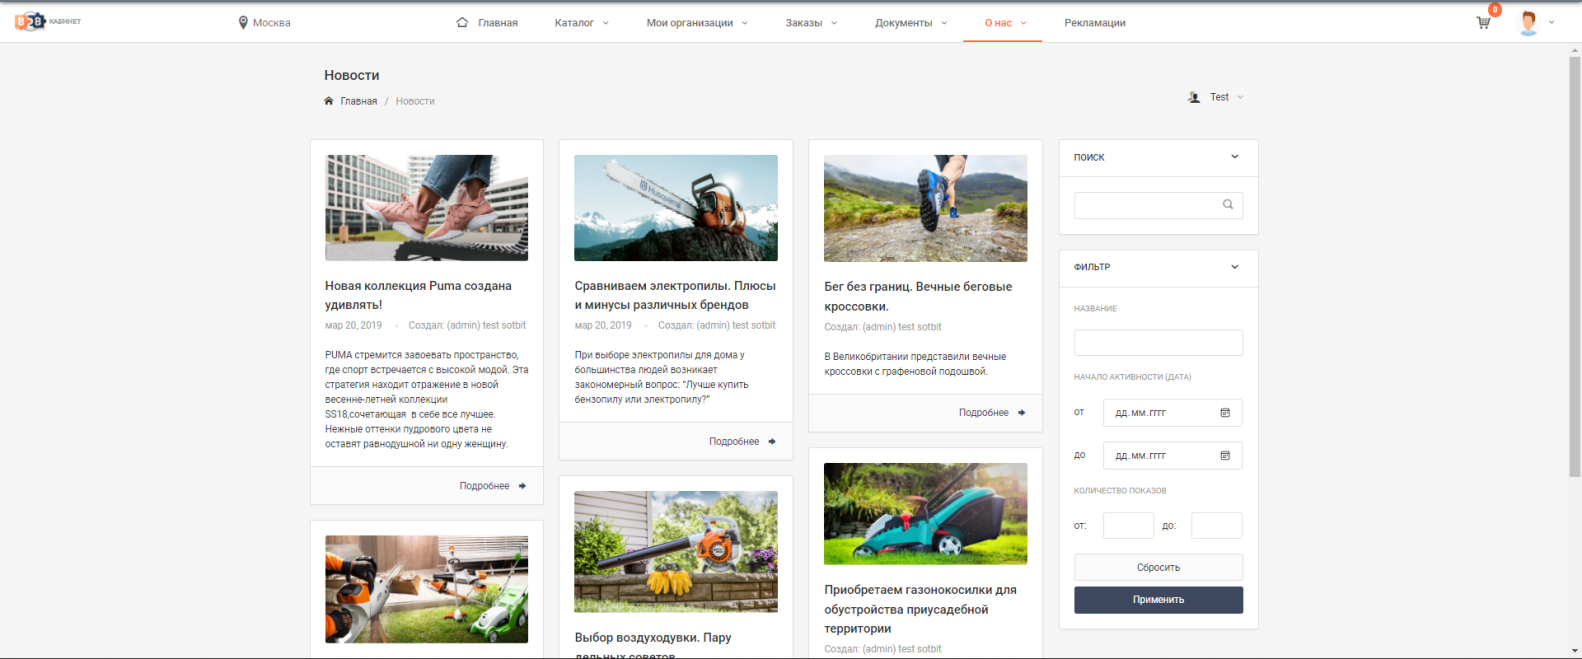This screenshot has width=1582, height=659.
Task: Go to Главная in the top menu
Action: pyautogui.click(x=498, y=23)
